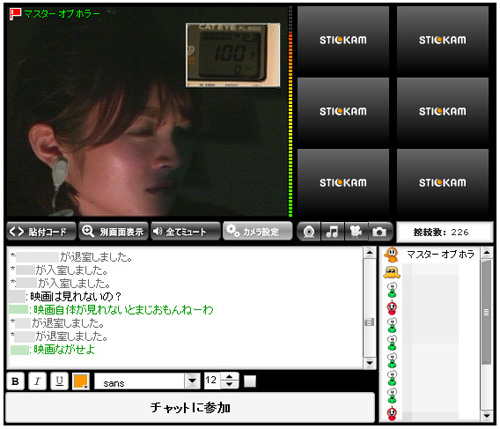
Task: Increase the font size with the up arrow
Action: click(x=229, y=377)
